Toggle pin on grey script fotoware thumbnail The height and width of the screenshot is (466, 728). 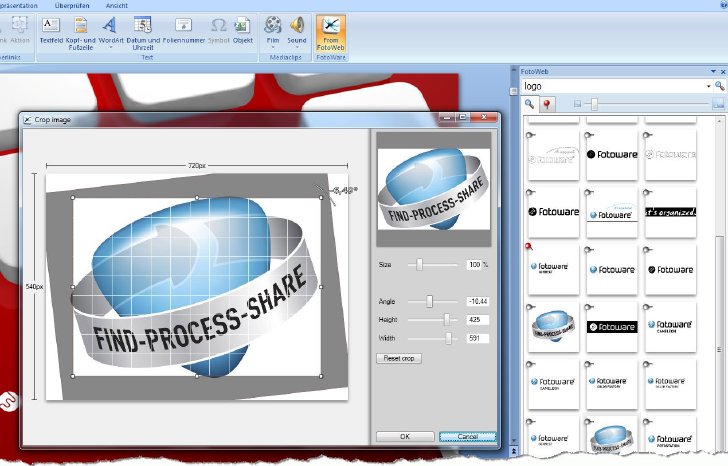click(x=531, y=135)
